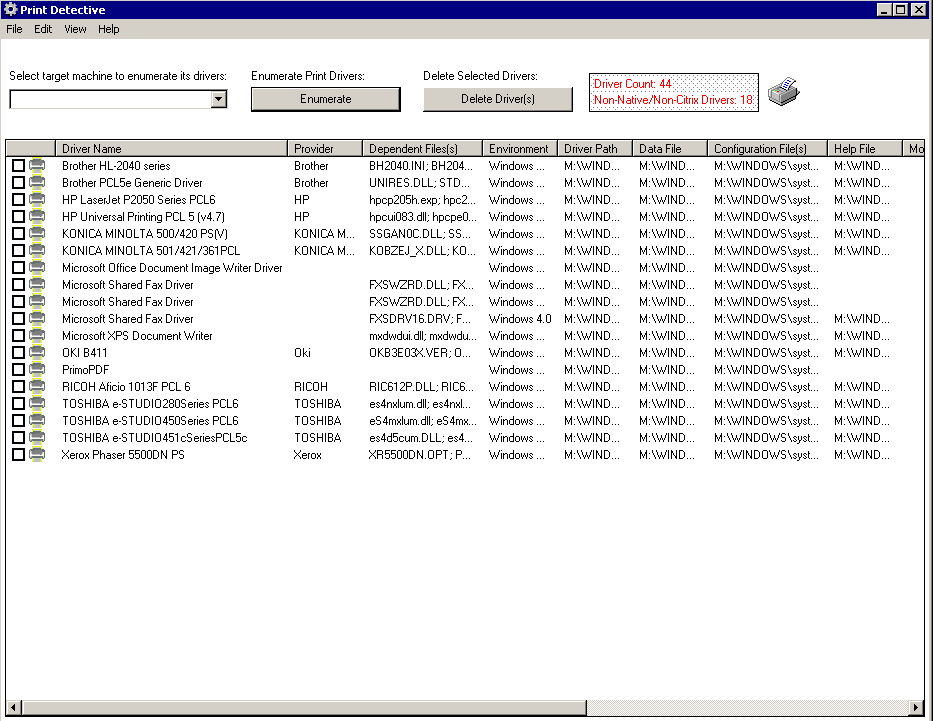Click the 'Windows 4.0' environment cell
This screenshot has width=933, height=721.
[520, 319]
